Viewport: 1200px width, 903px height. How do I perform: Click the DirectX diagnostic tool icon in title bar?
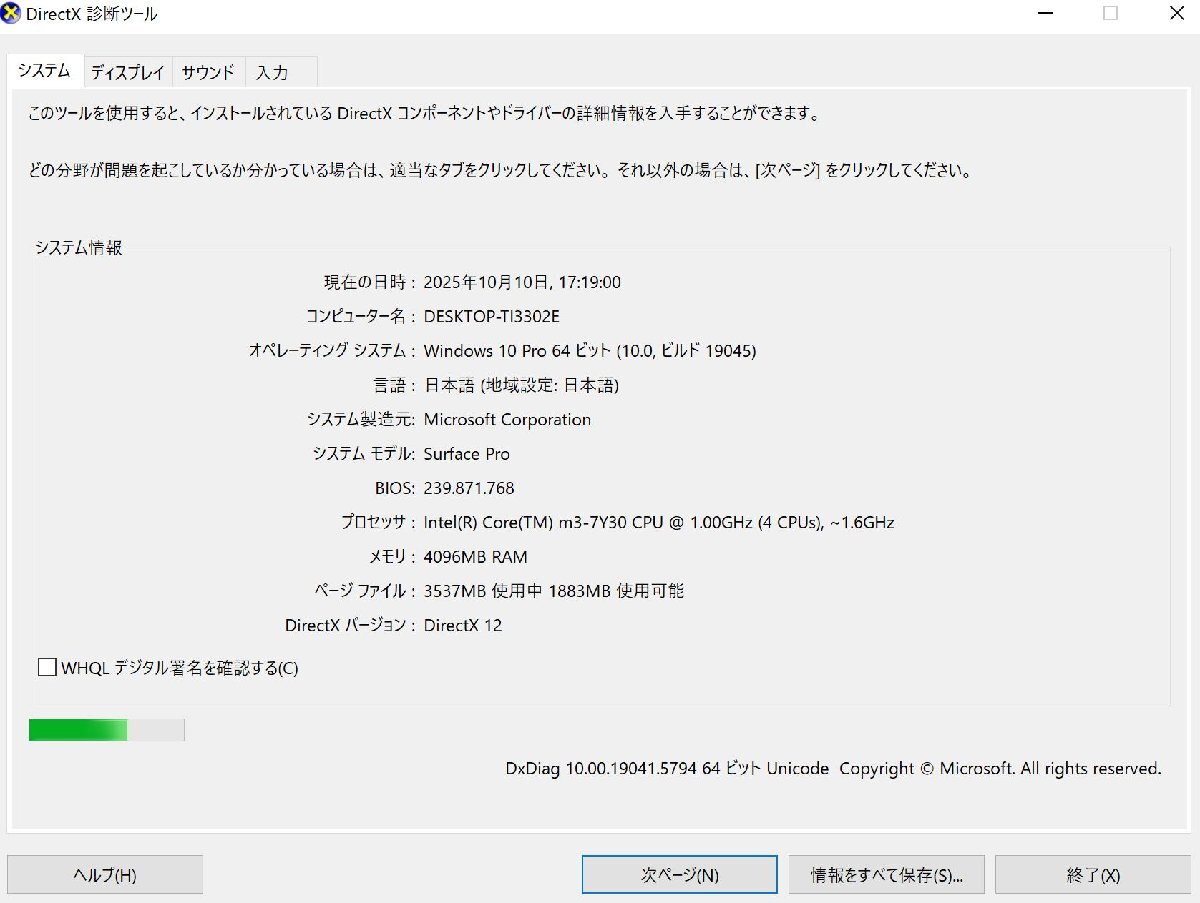tap(12, 13)
